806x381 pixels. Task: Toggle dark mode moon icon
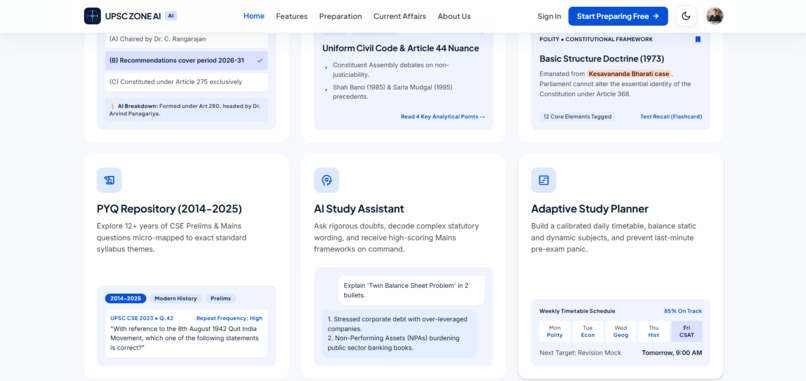(686, 16)
